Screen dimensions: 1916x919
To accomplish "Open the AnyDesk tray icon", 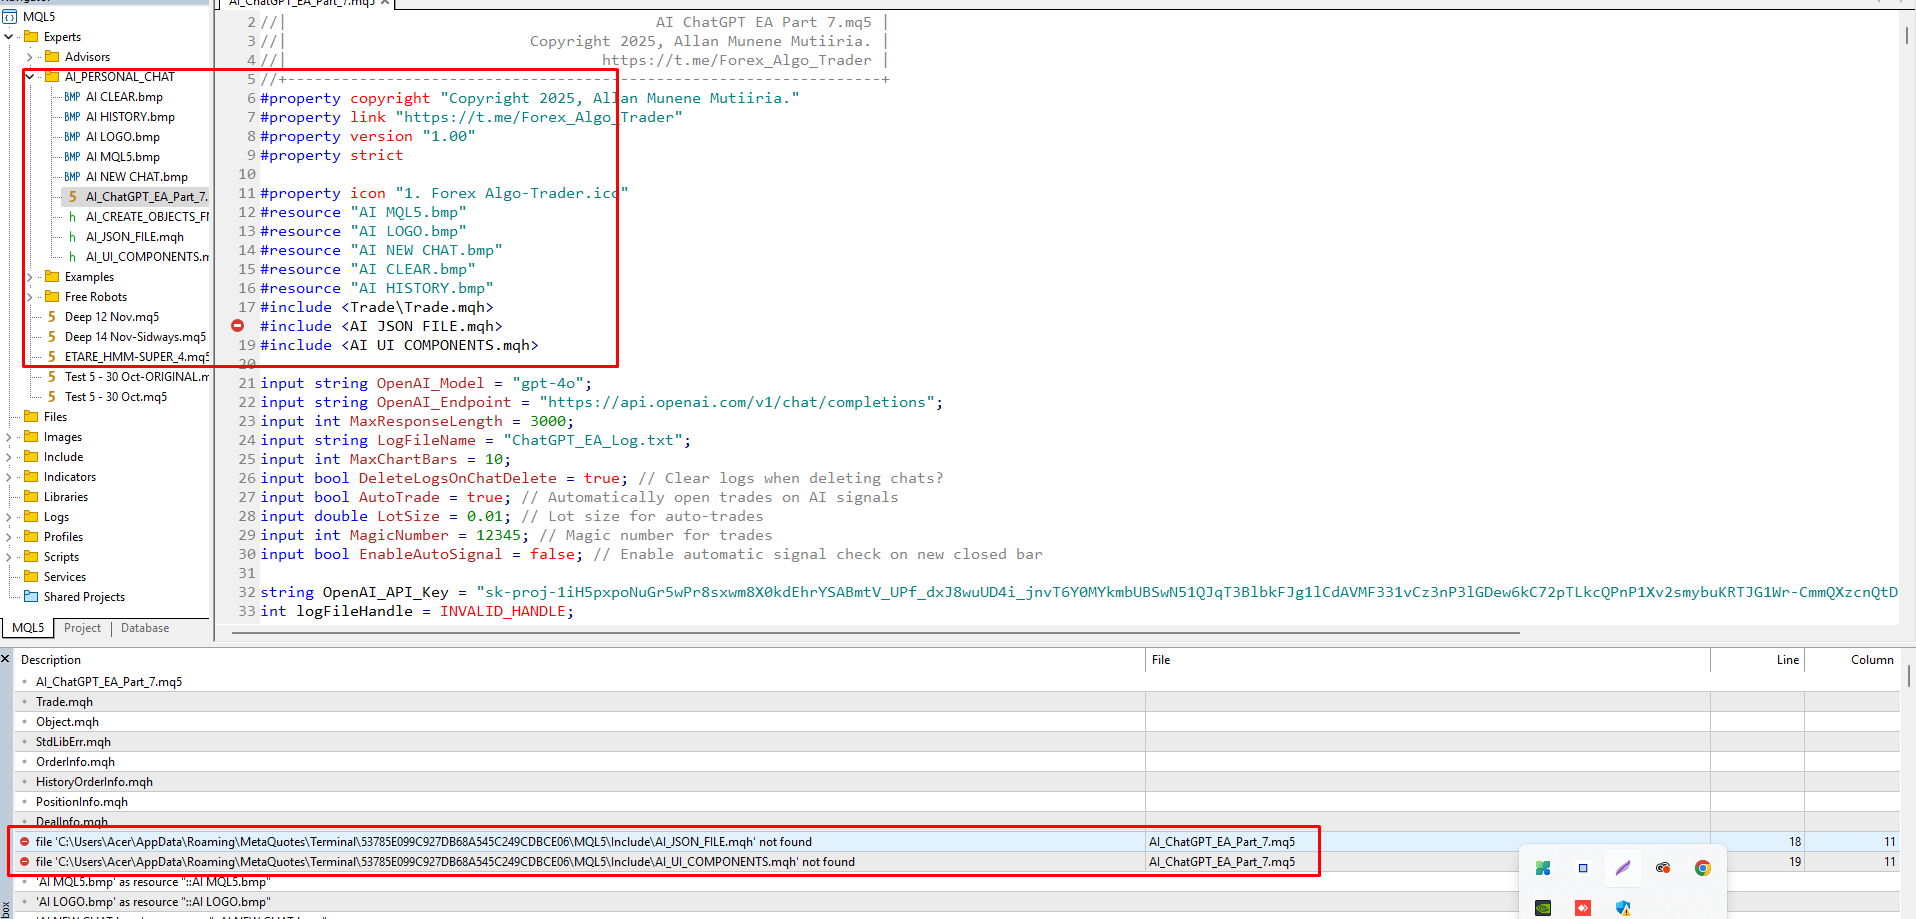I will pyautogui.click(x=1583, y=908).
